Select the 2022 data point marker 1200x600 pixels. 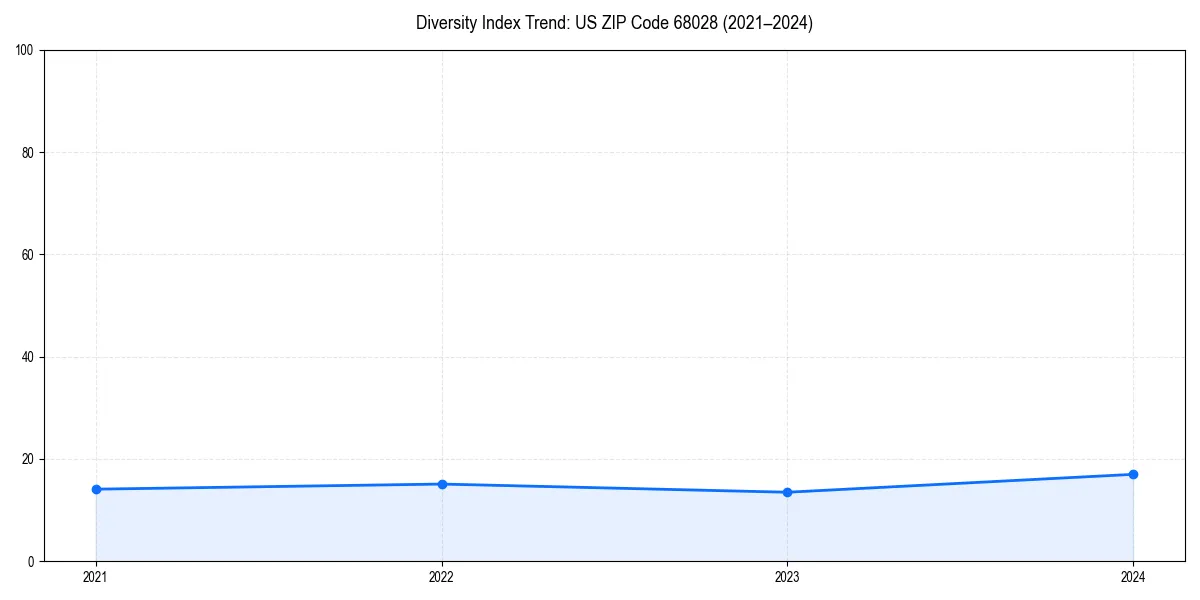[x=442, y=483]
